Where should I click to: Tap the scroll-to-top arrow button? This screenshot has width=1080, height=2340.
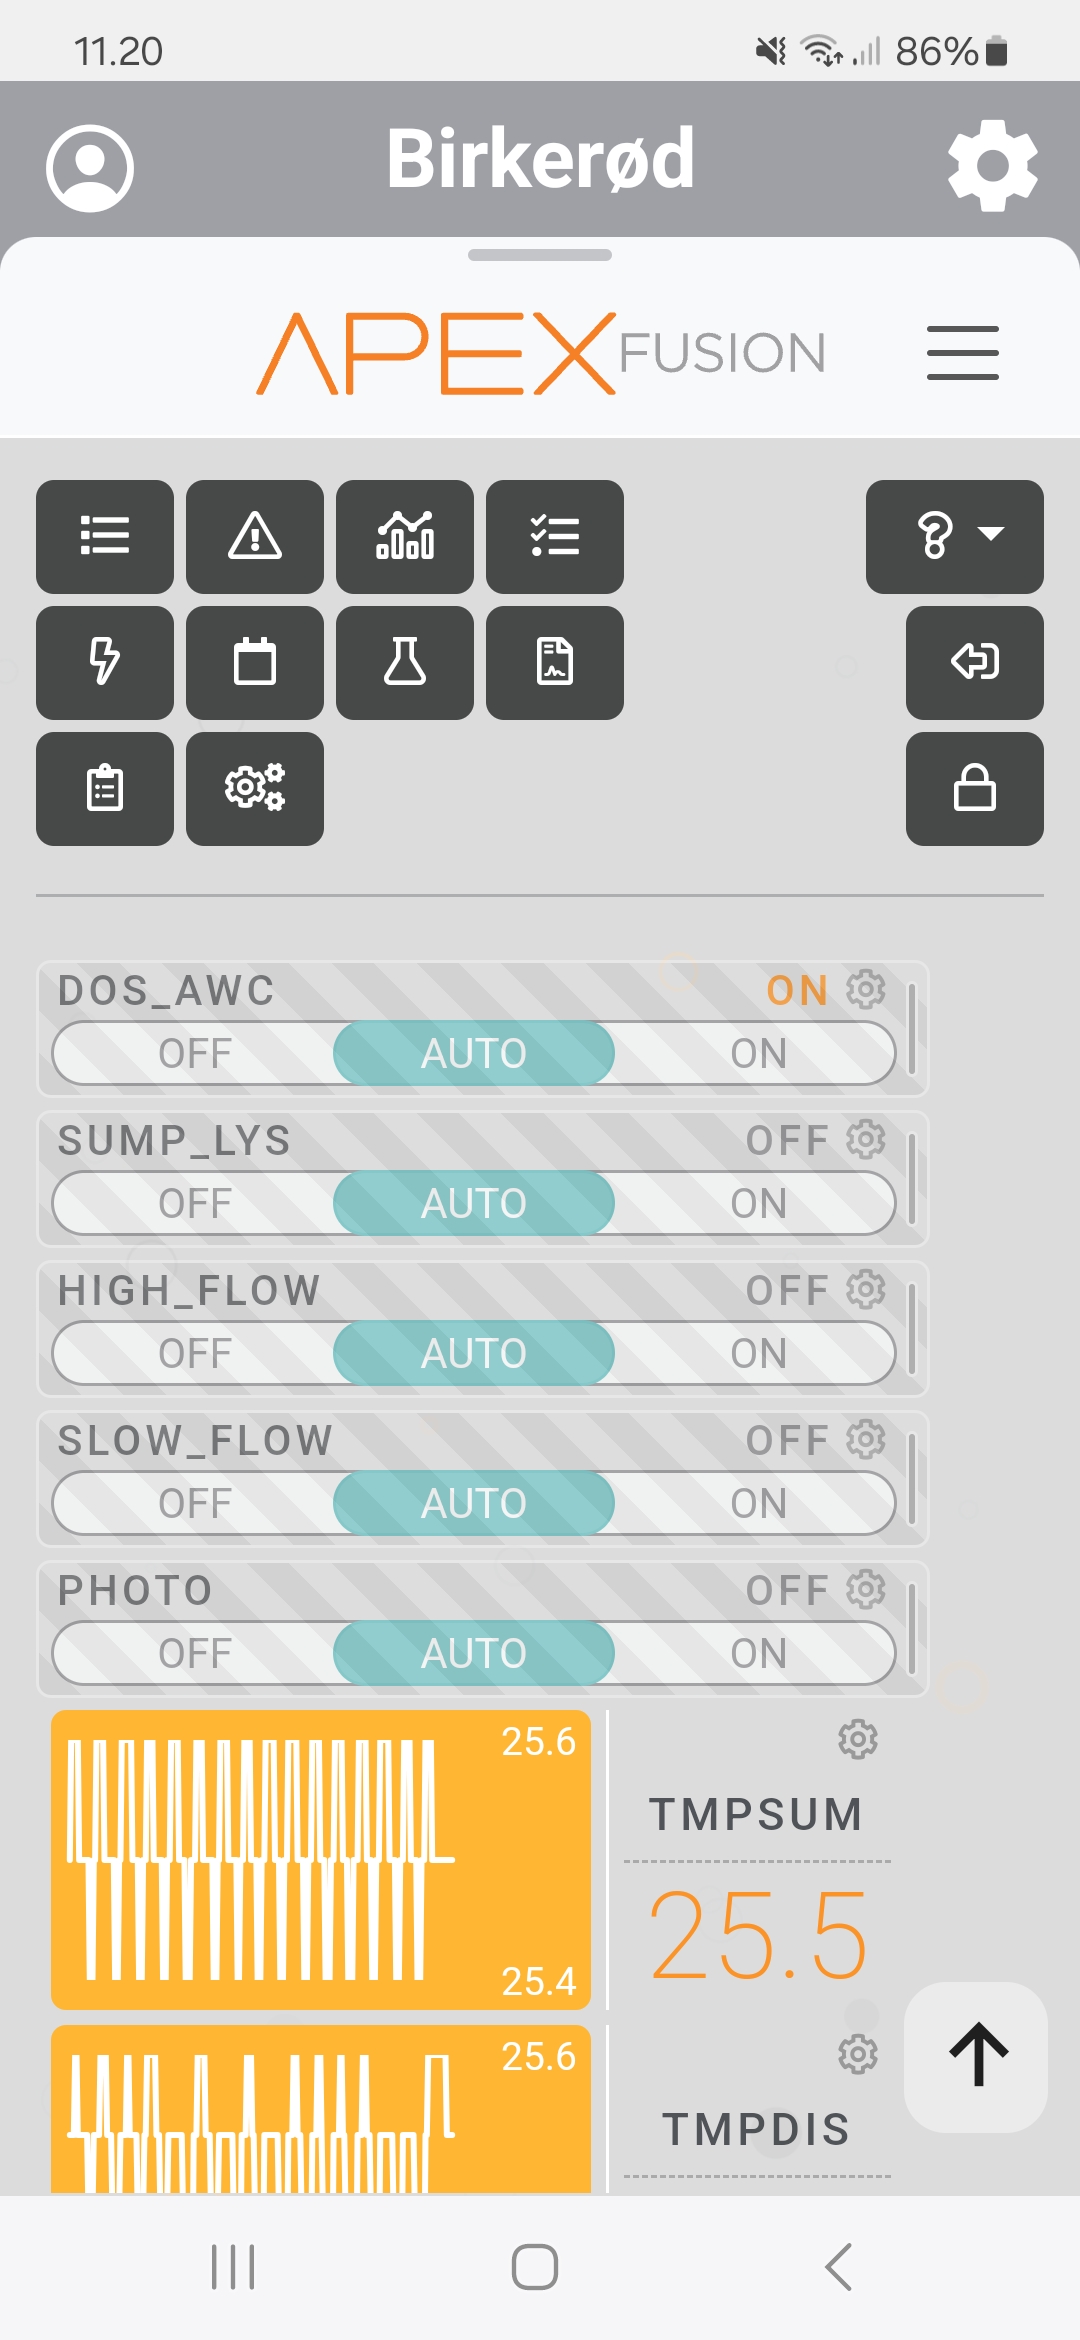[x=976, y=2056]
